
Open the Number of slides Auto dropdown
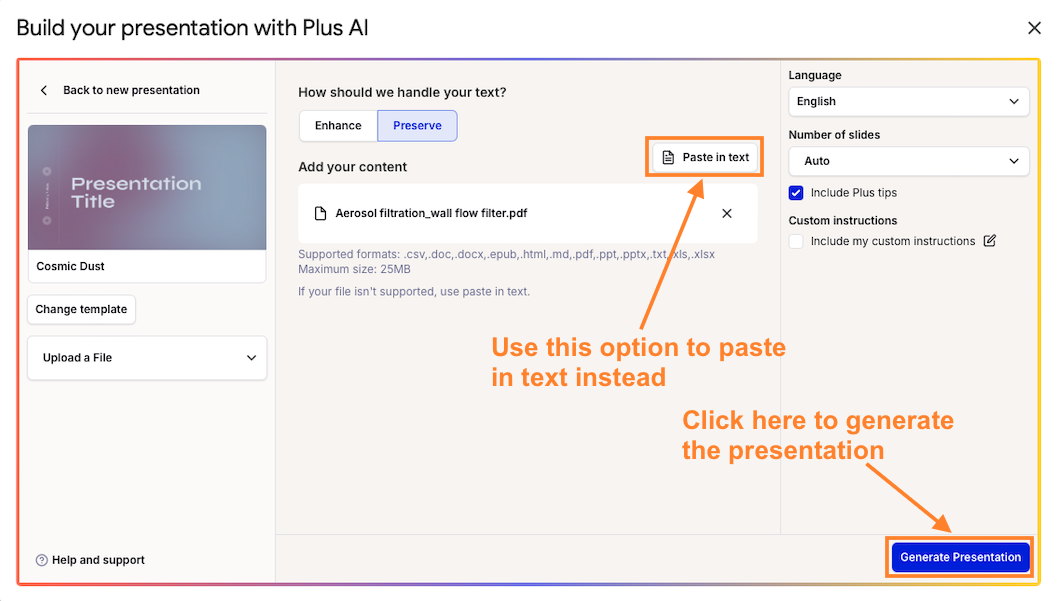click(x=908, y=161)
